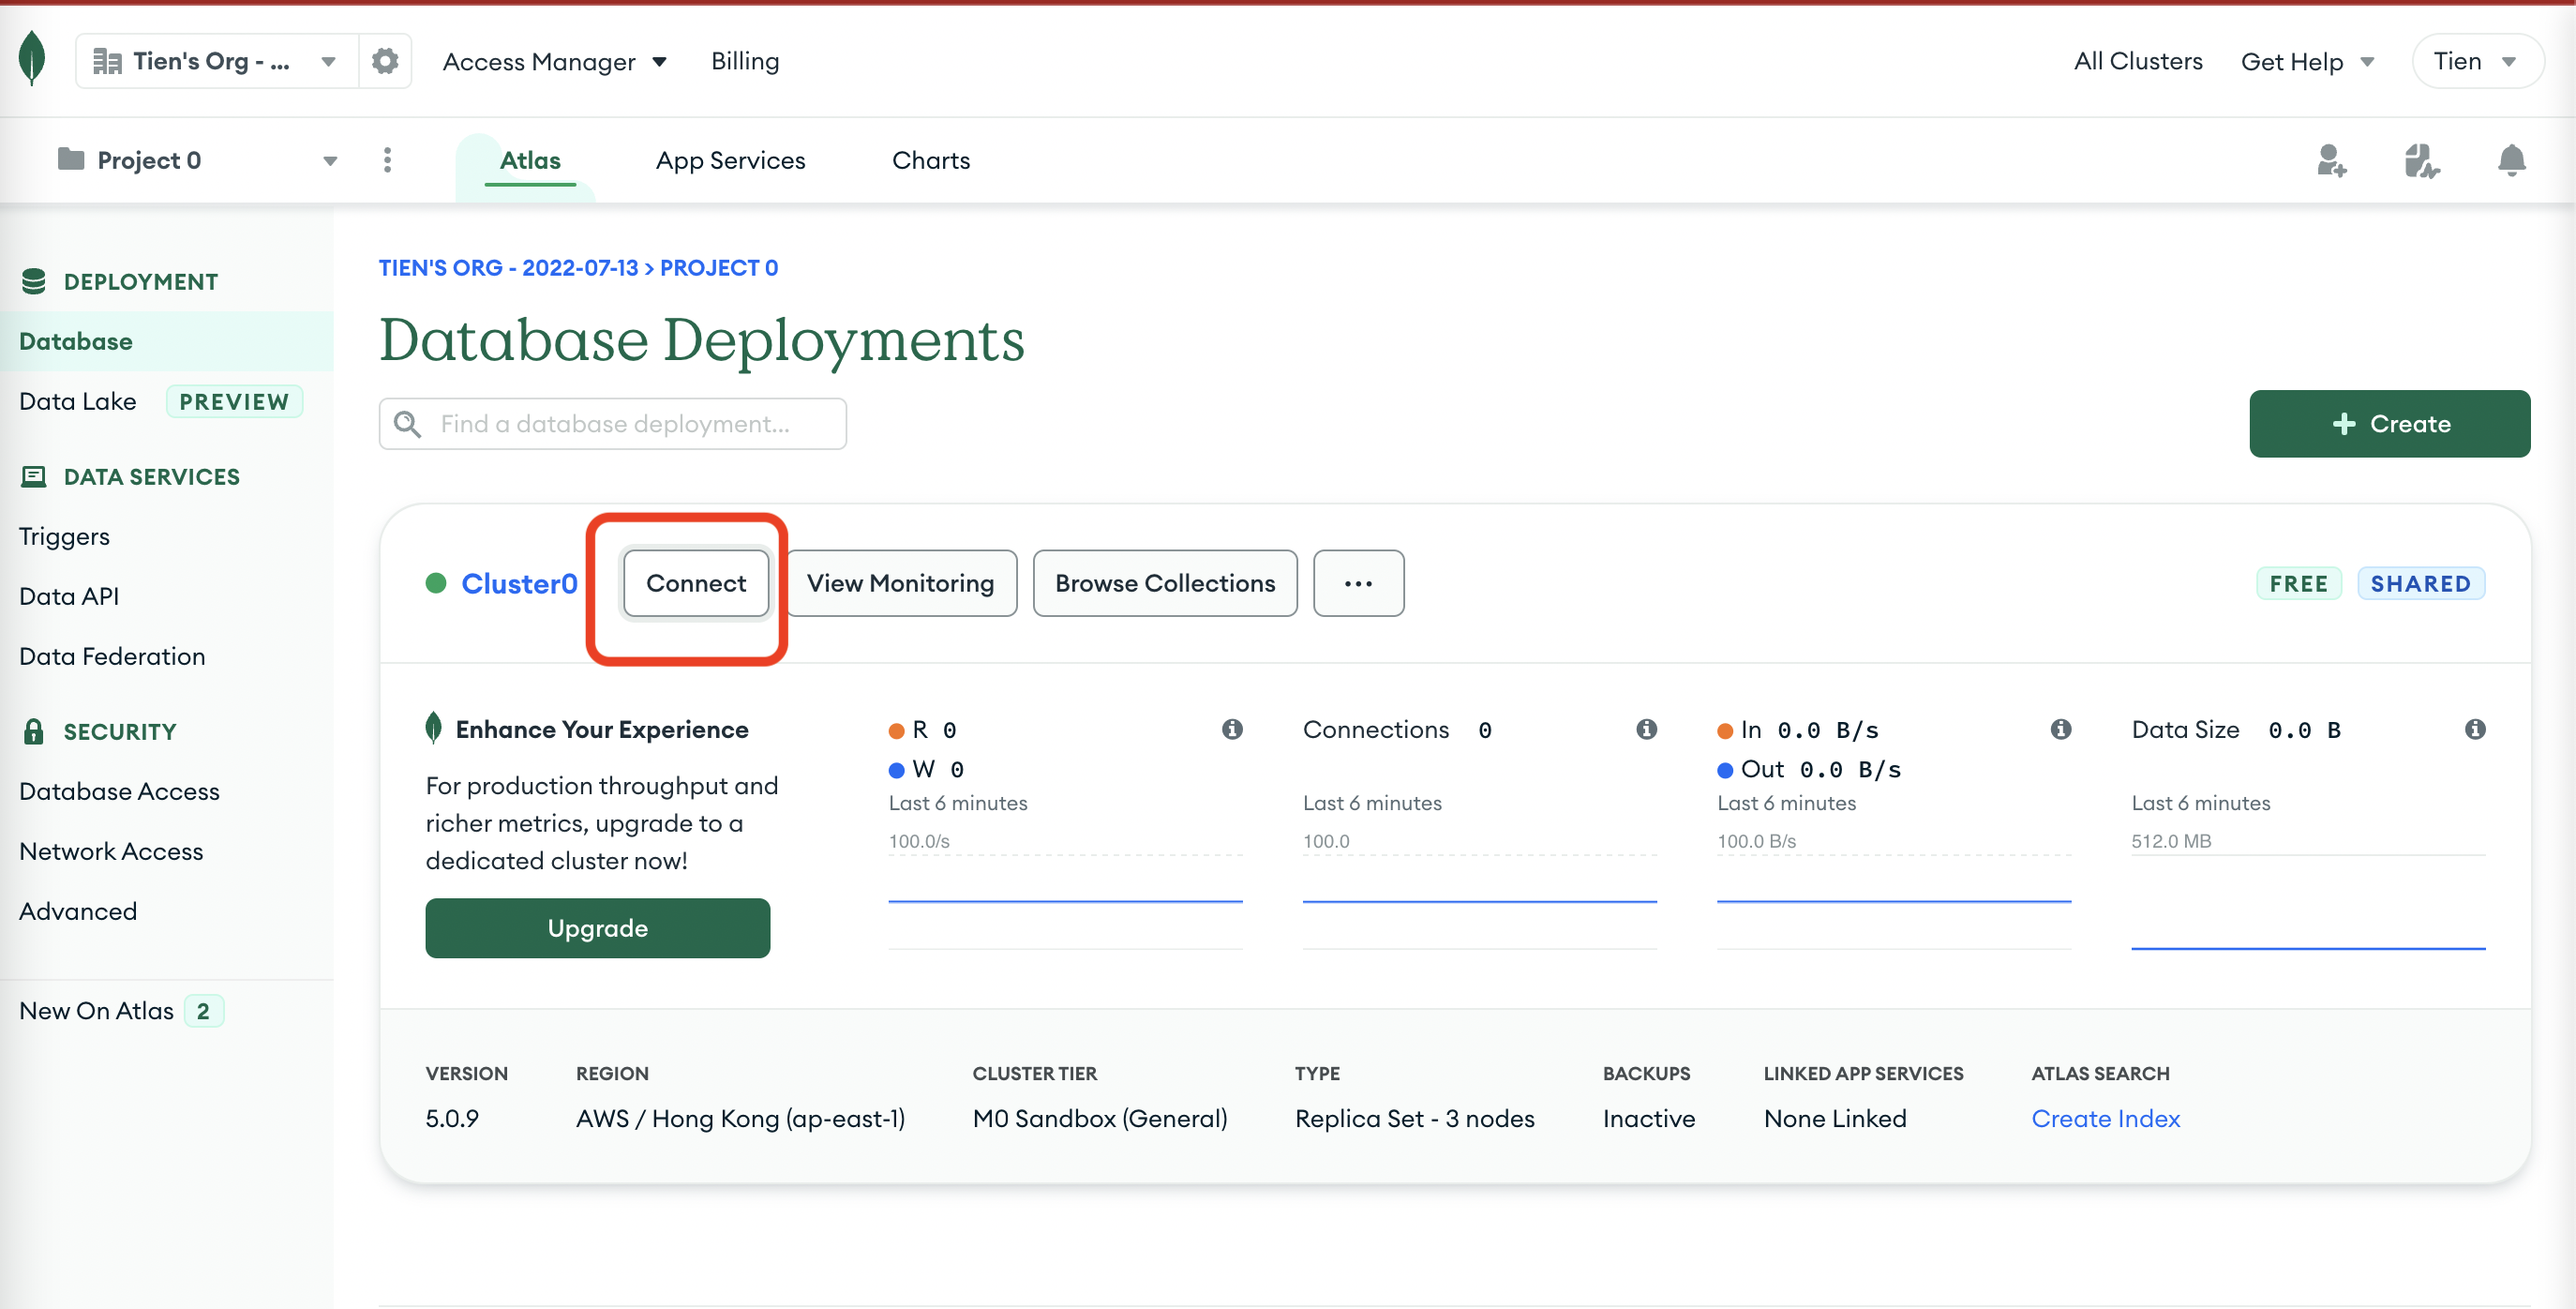2576x1309 pixels.
Task: Click the organization building icon
Action: pos(107,61)
